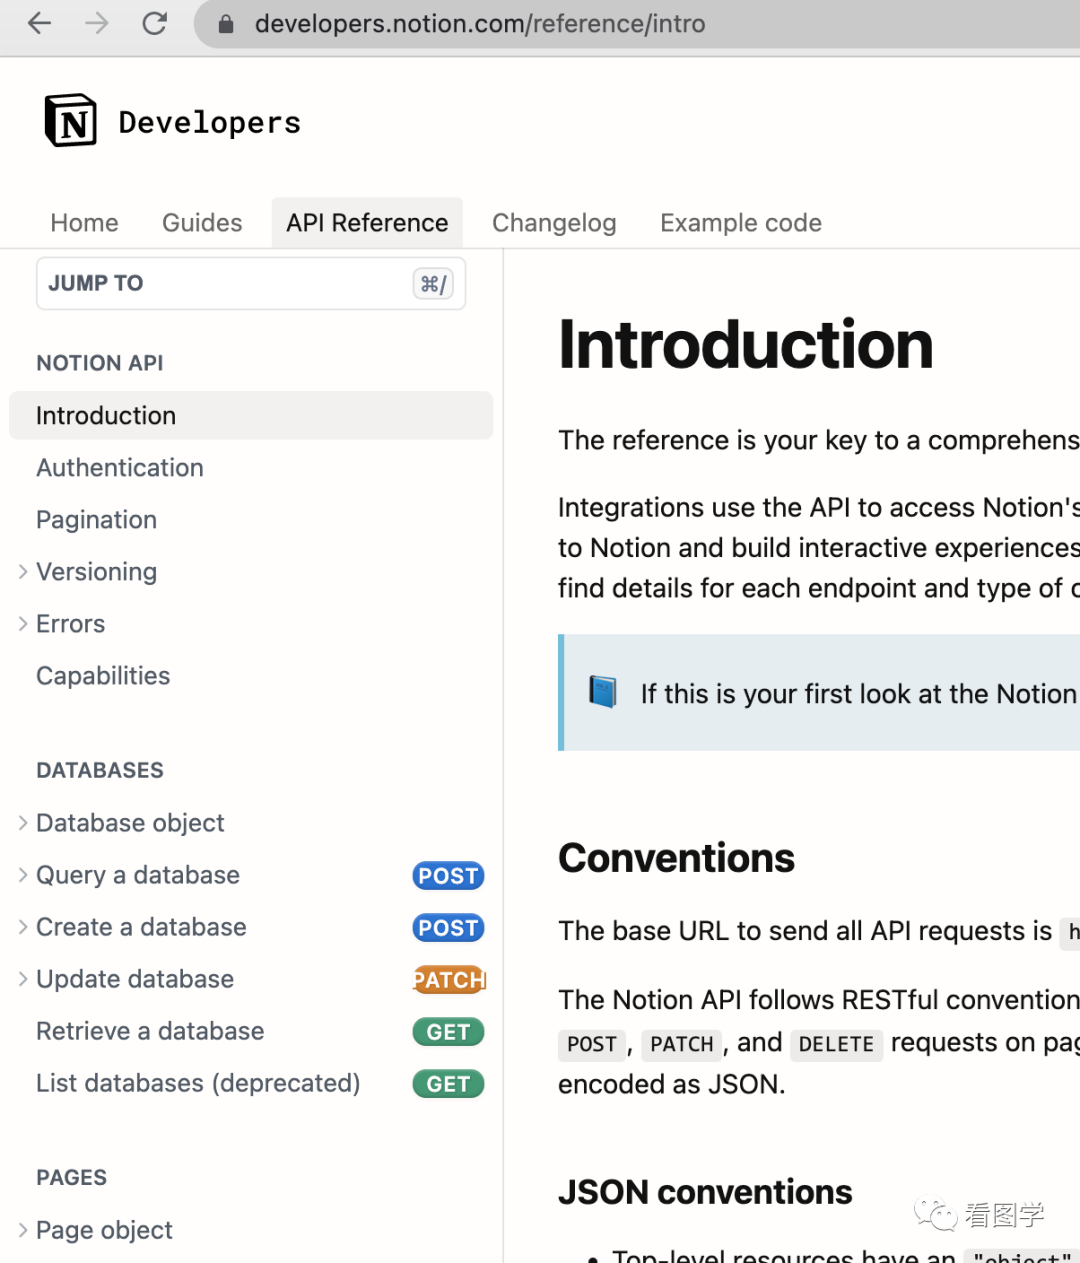Click the blue book icon in callout
Image resolution: width=1080 pixels, height=1263 pixels.
pos(603,692)
